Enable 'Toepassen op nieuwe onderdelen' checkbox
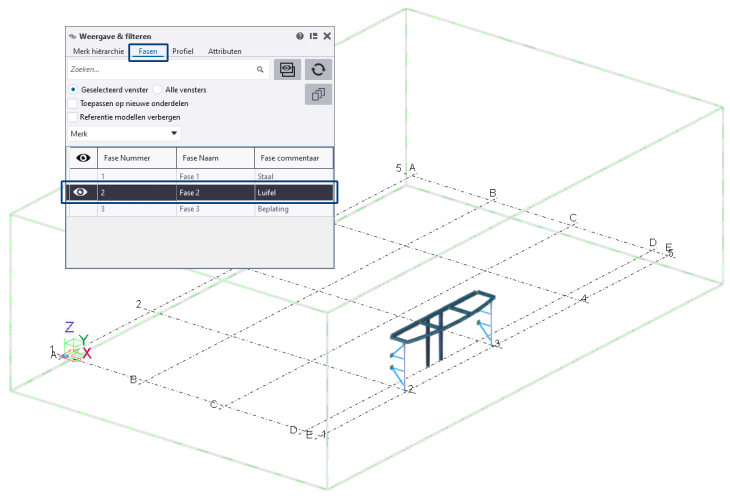Image resolution: width=730 pixels, height=496 pixels. click(x=73, y=102)
